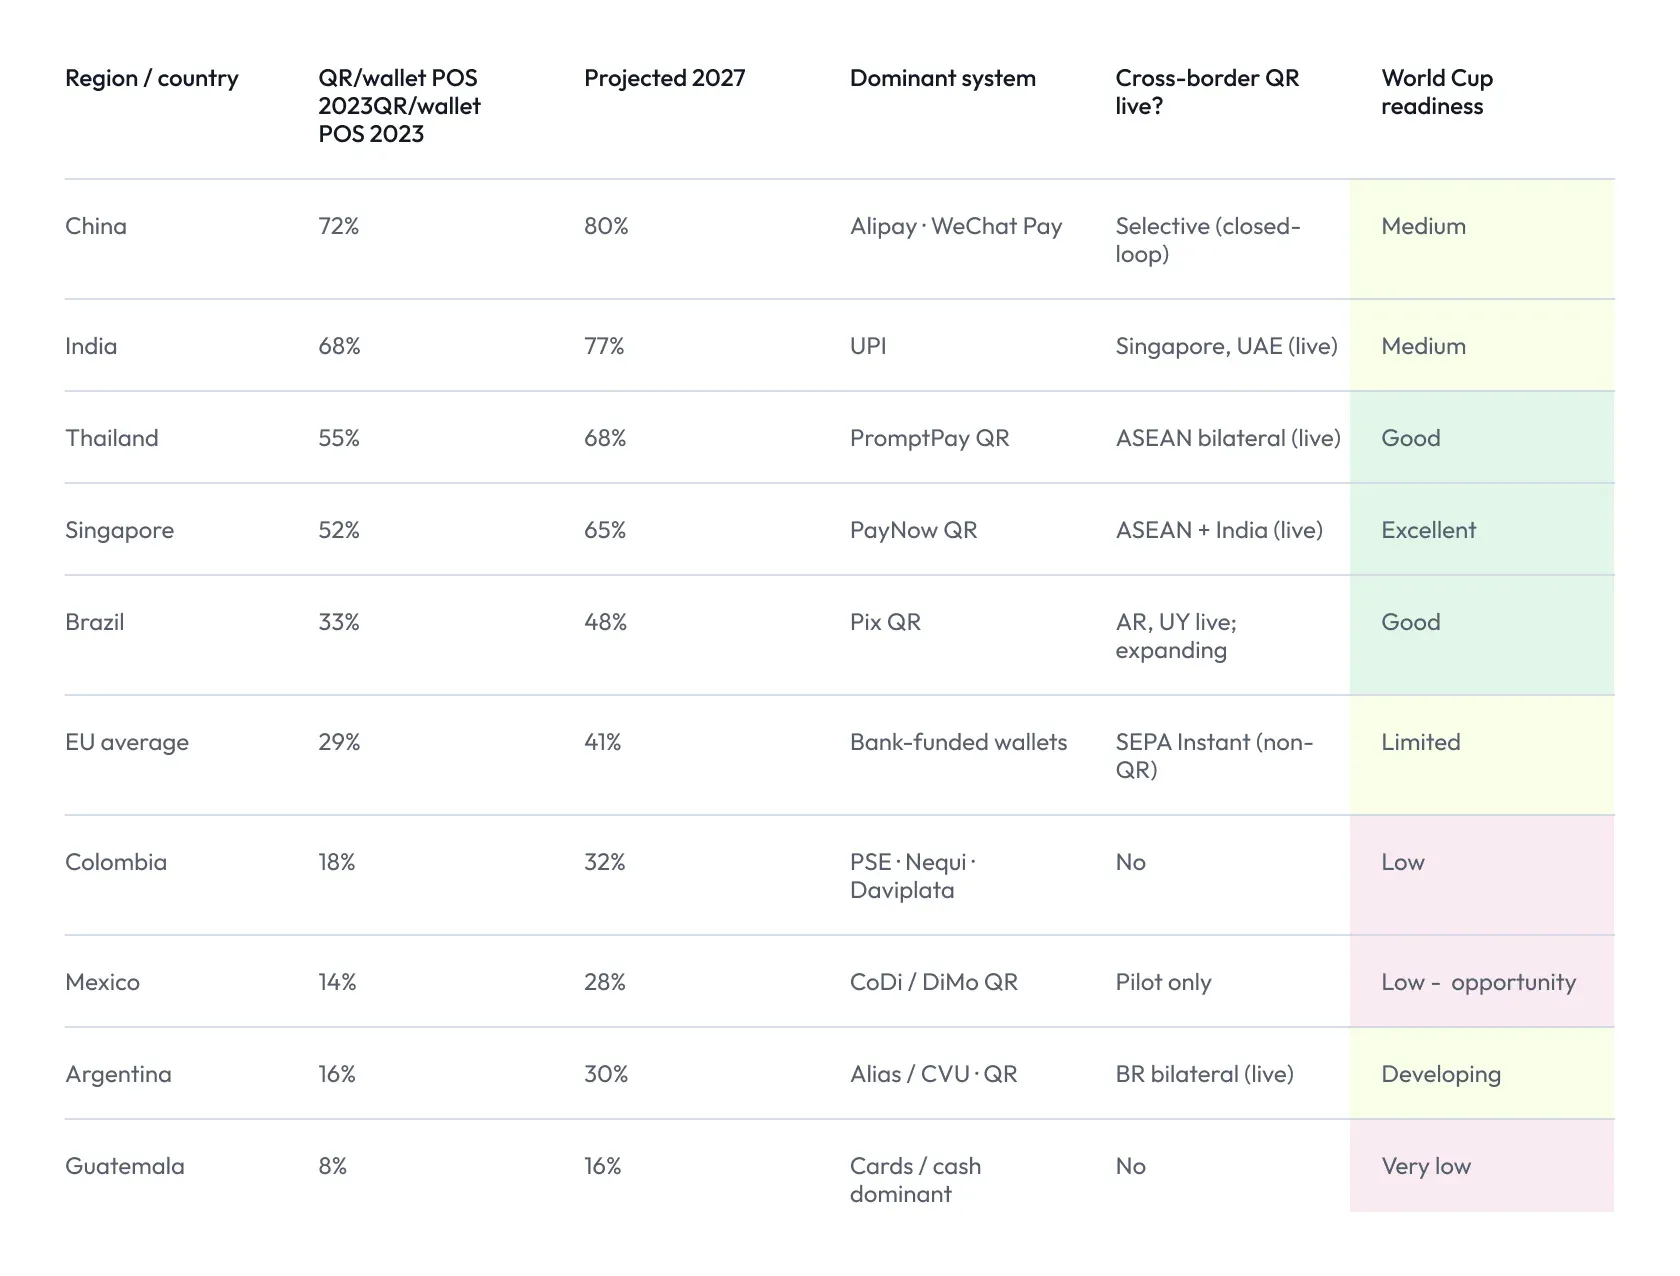Select India's UPI dominant system cell
The image size is (1680, 1276).
[x=868, y=346]
